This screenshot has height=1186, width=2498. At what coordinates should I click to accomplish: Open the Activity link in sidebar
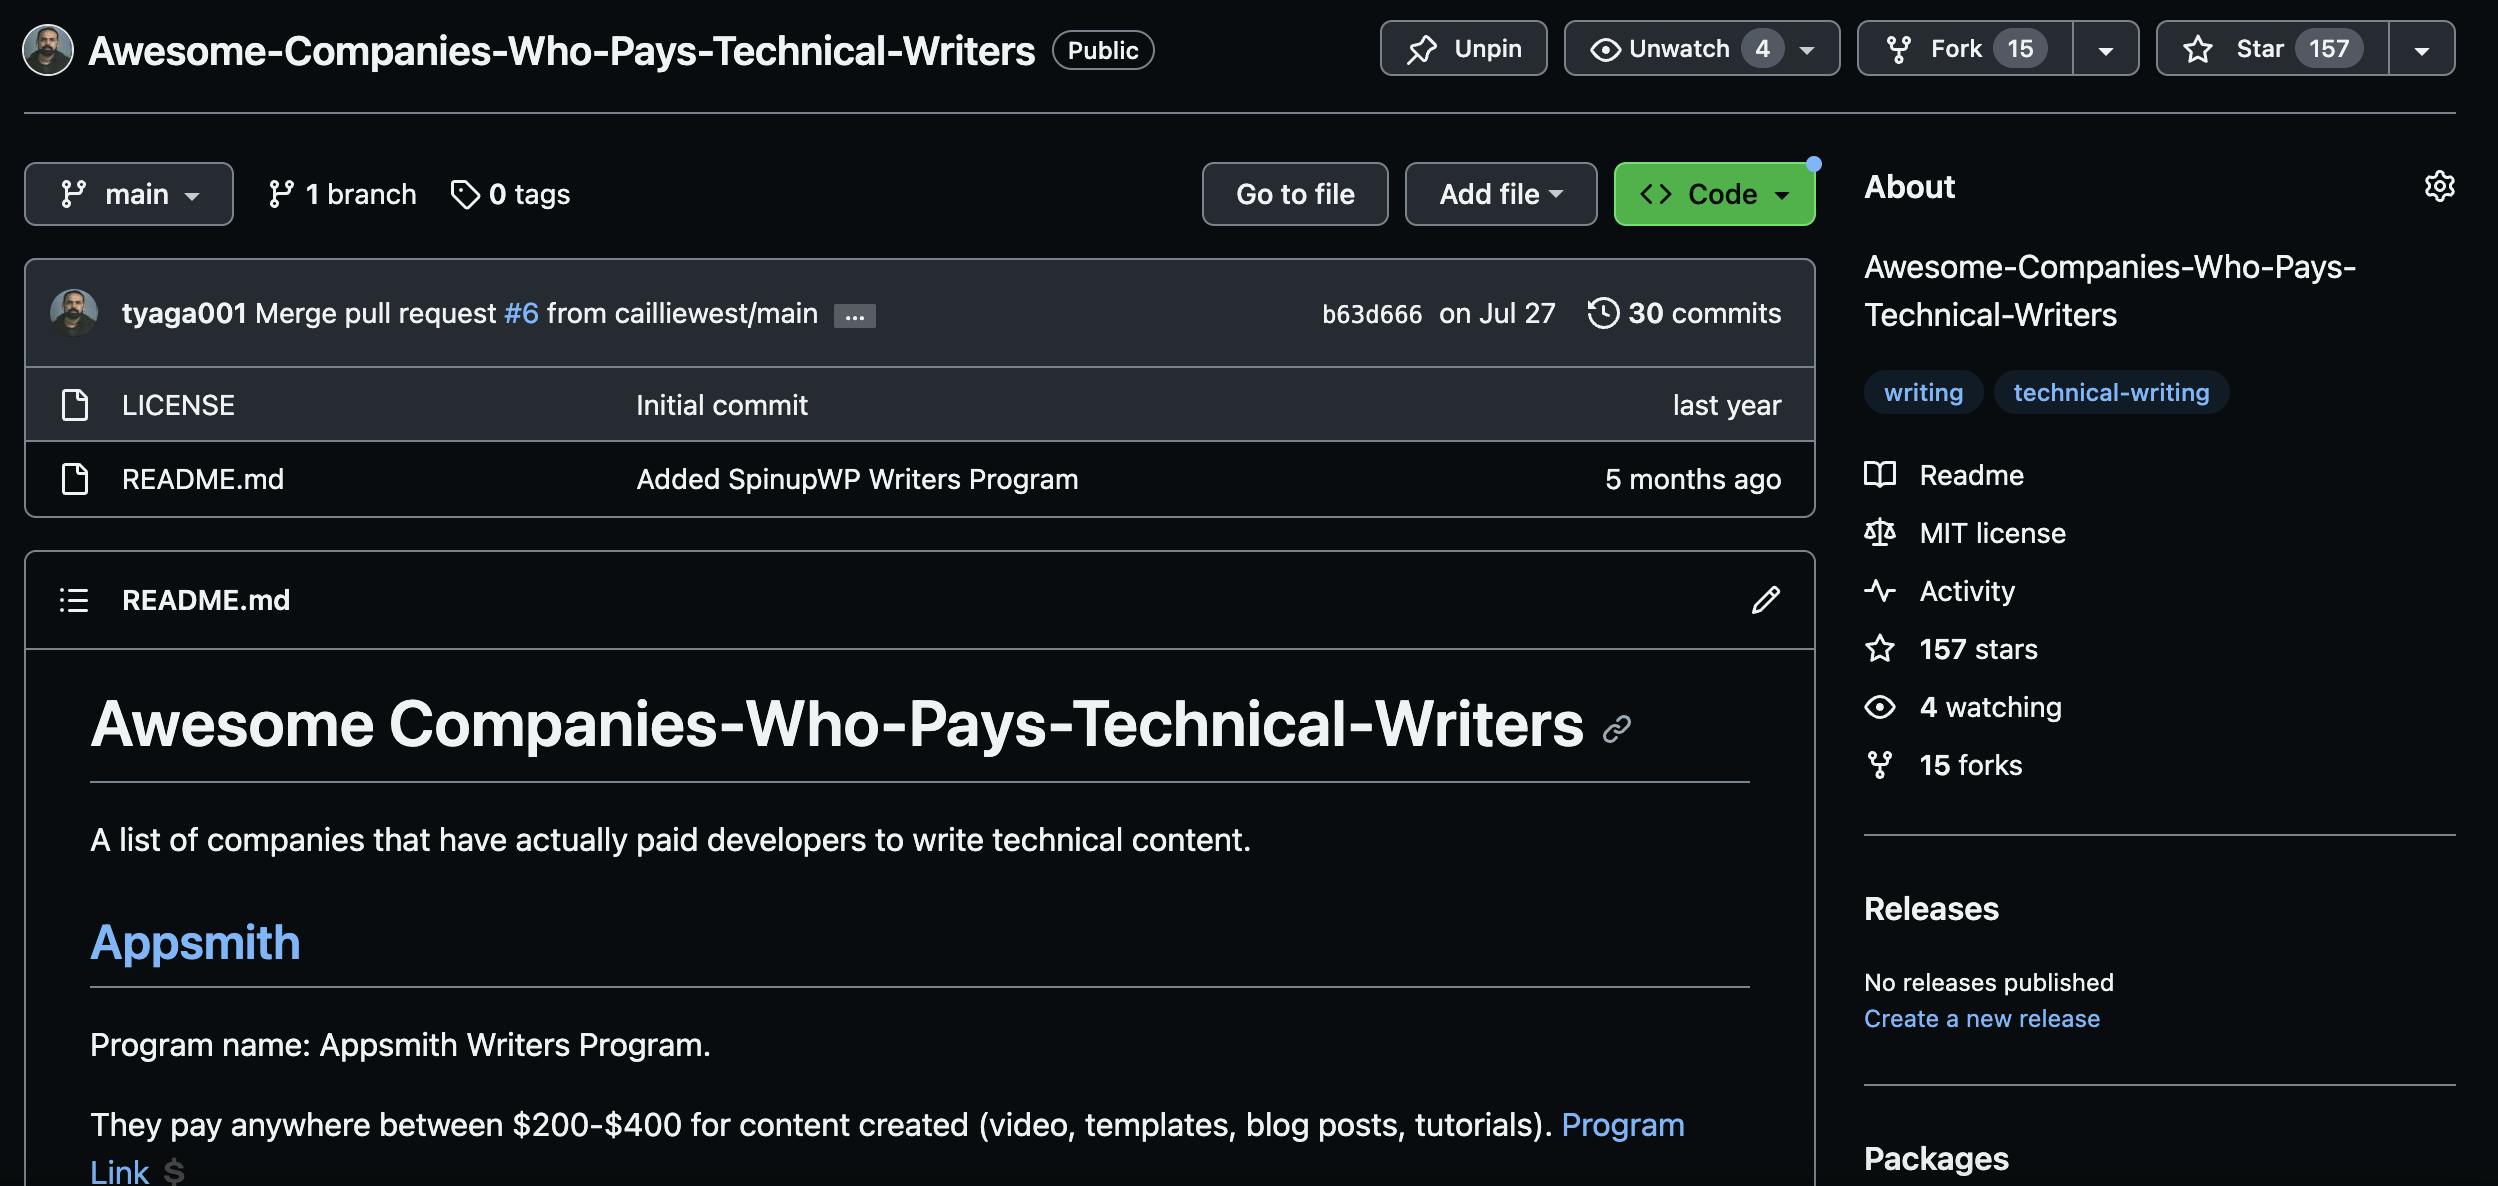[1967, 591]
